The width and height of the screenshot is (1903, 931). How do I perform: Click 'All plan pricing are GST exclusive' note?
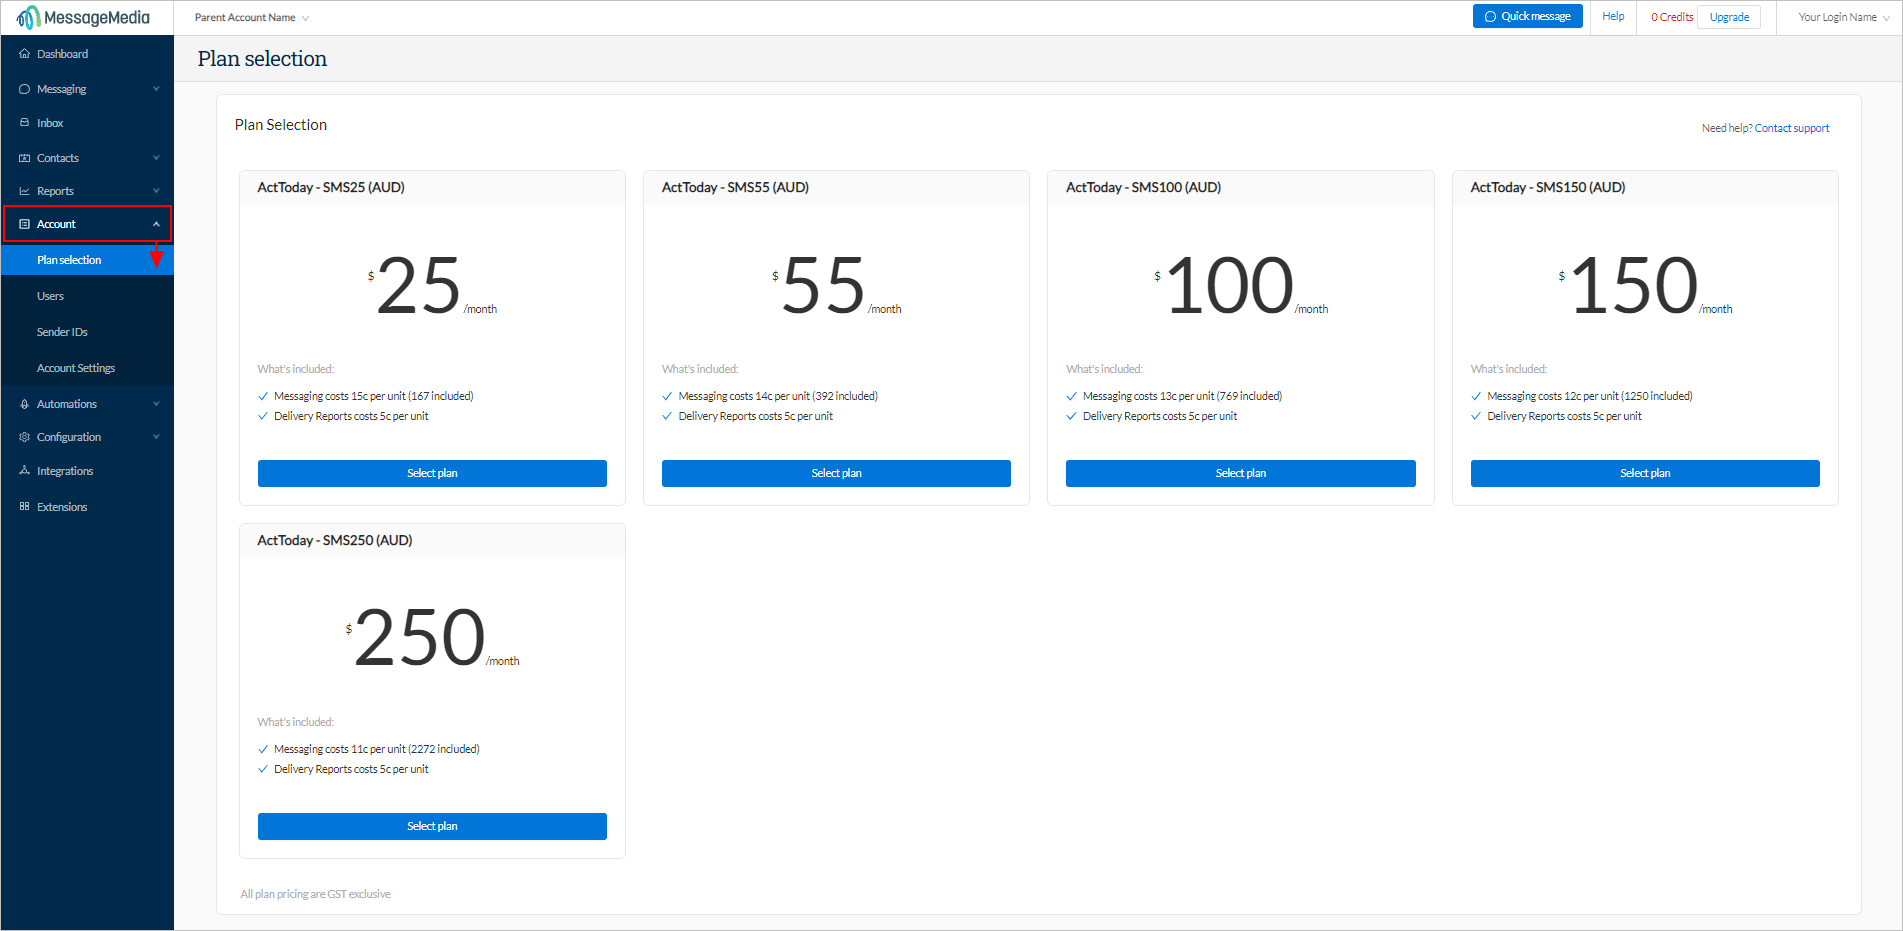(x=315, y=894)
